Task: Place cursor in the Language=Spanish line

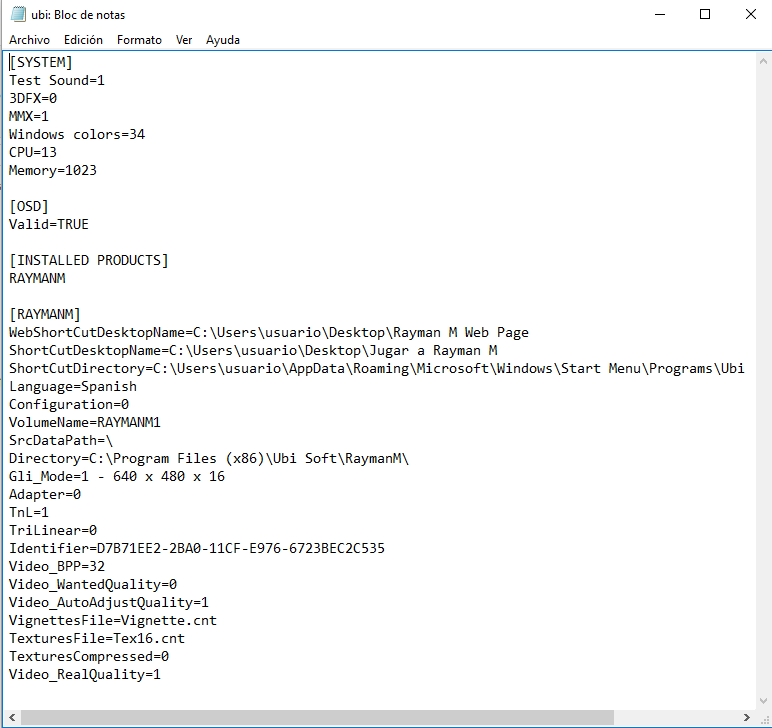Action: [x=73, y=386]
